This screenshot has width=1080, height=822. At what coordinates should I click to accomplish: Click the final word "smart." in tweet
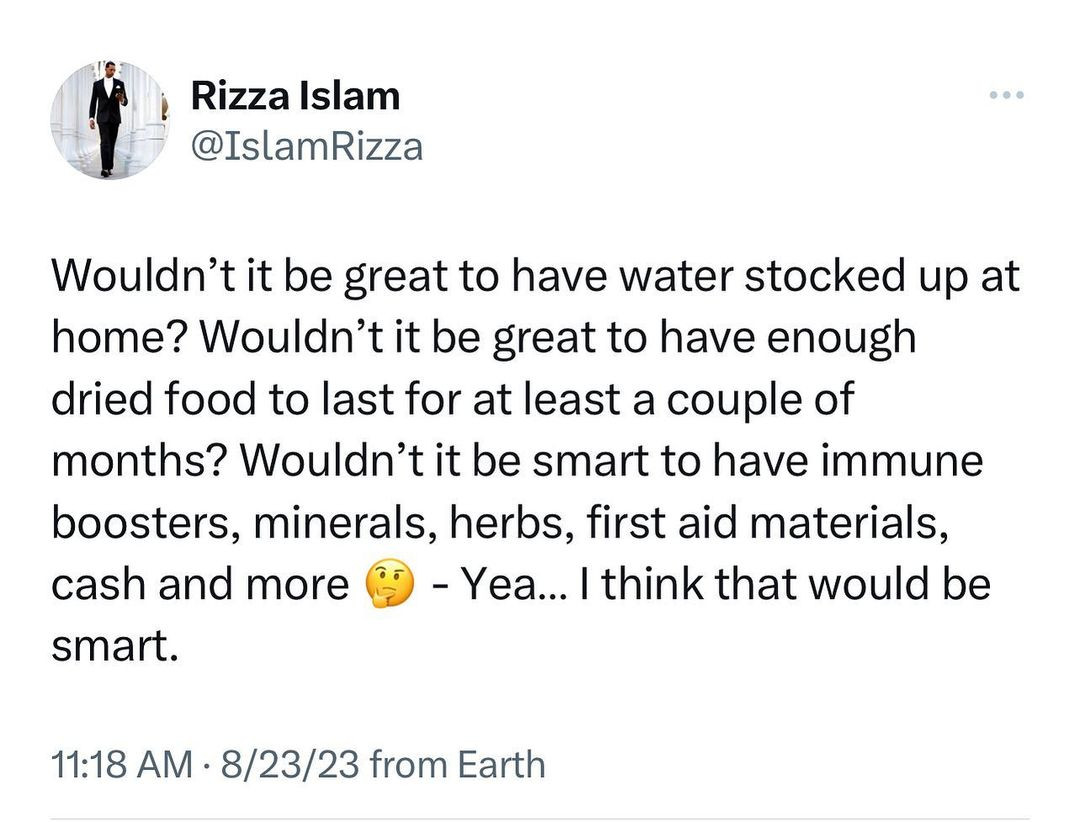[114, 646]
